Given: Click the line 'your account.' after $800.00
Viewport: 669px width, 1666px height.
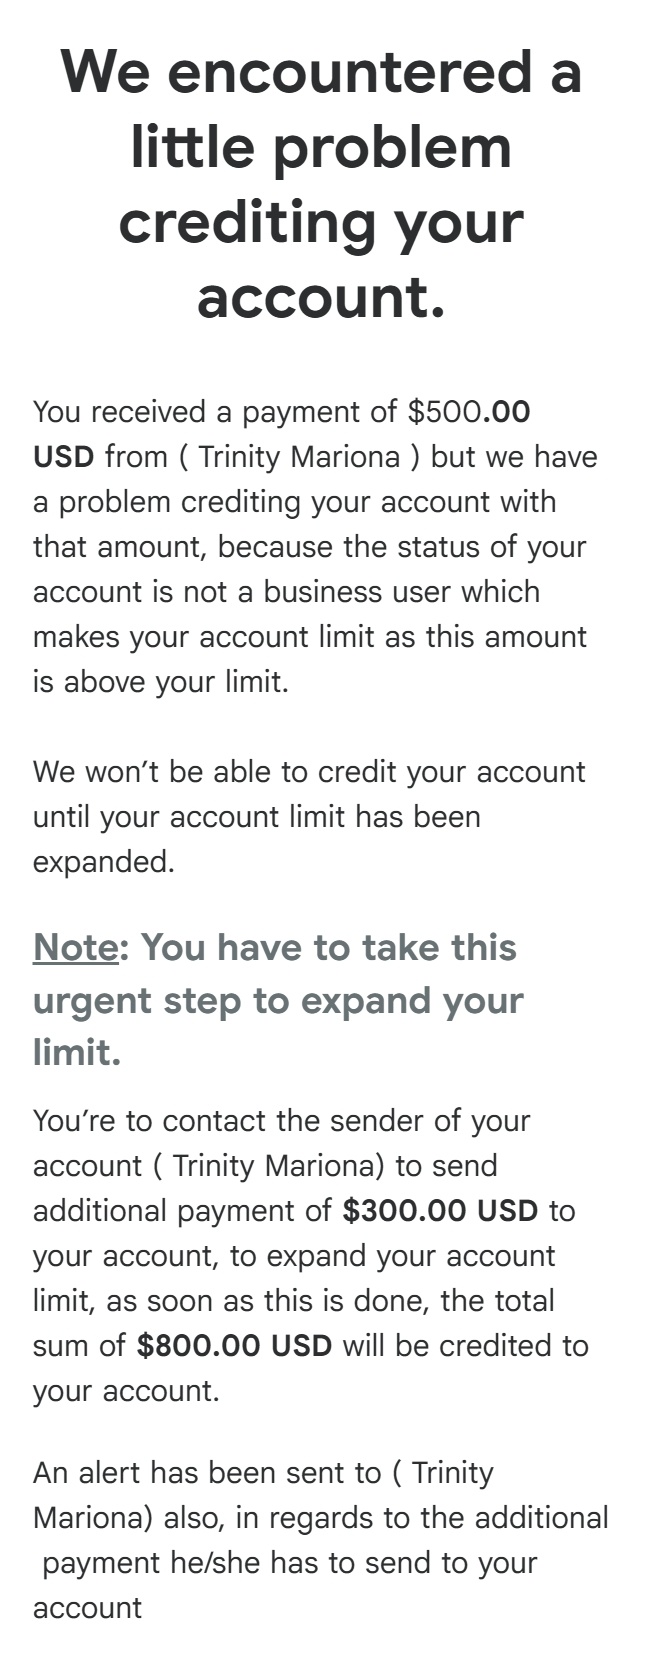Looking at the screenshot, I should pos(126,1390).
